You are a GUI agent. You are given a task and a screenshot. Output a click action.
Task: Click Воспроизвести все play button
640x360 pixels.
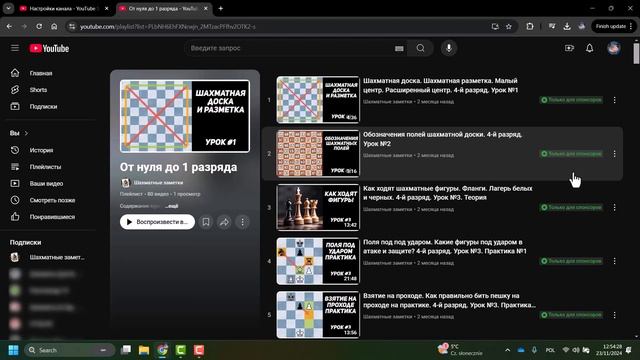coord(157,222)
